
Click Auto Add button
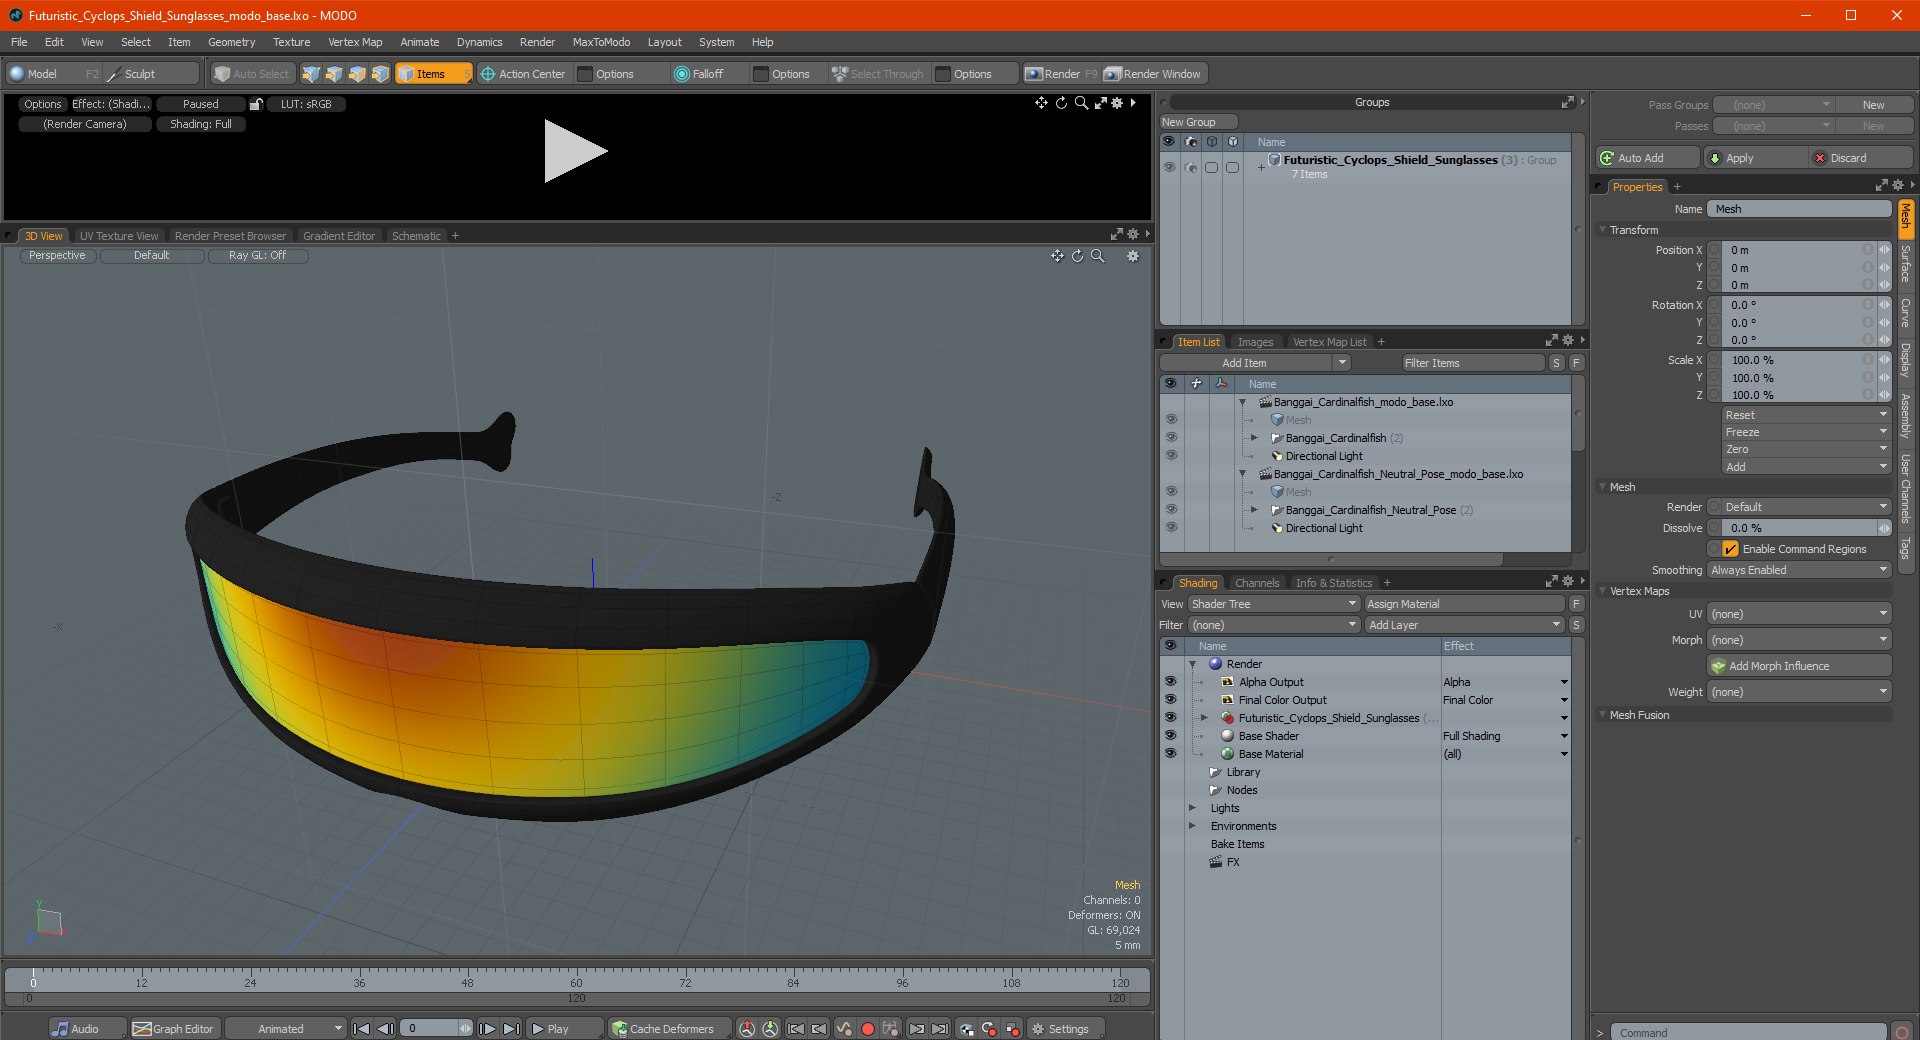1647,158
